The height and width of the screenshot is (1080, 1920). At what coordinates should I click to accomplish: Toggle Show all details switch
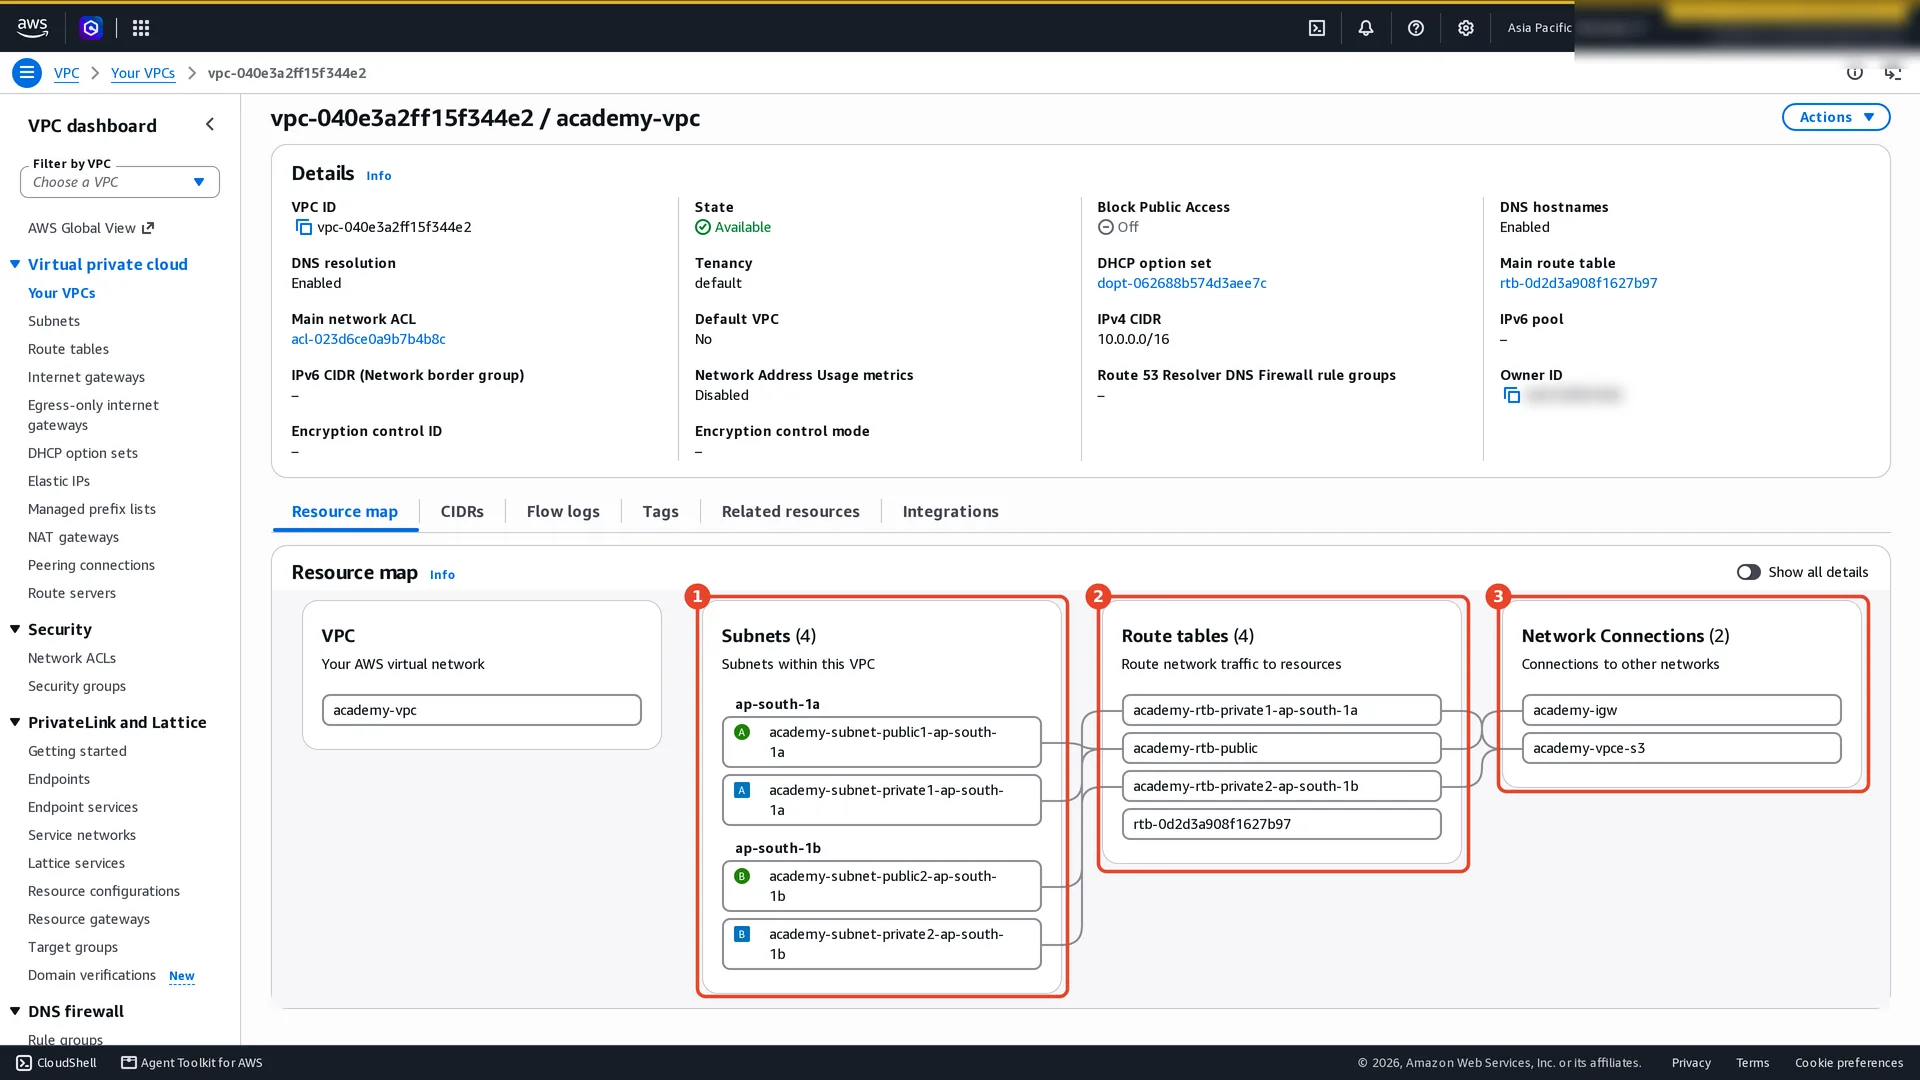1748,572
